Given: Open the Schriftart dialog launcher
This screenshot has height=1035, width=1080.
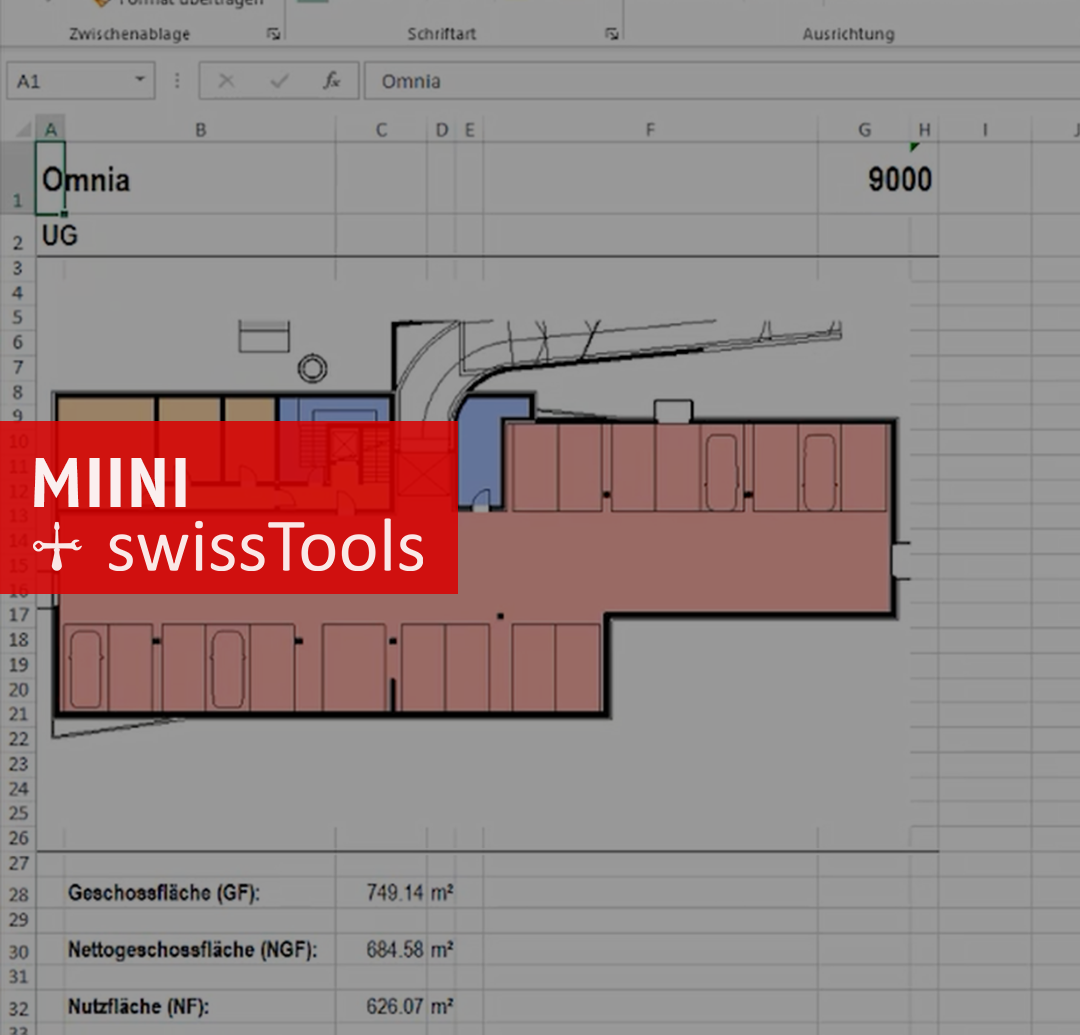Looking at the screenshot, I should click(612, 34).
